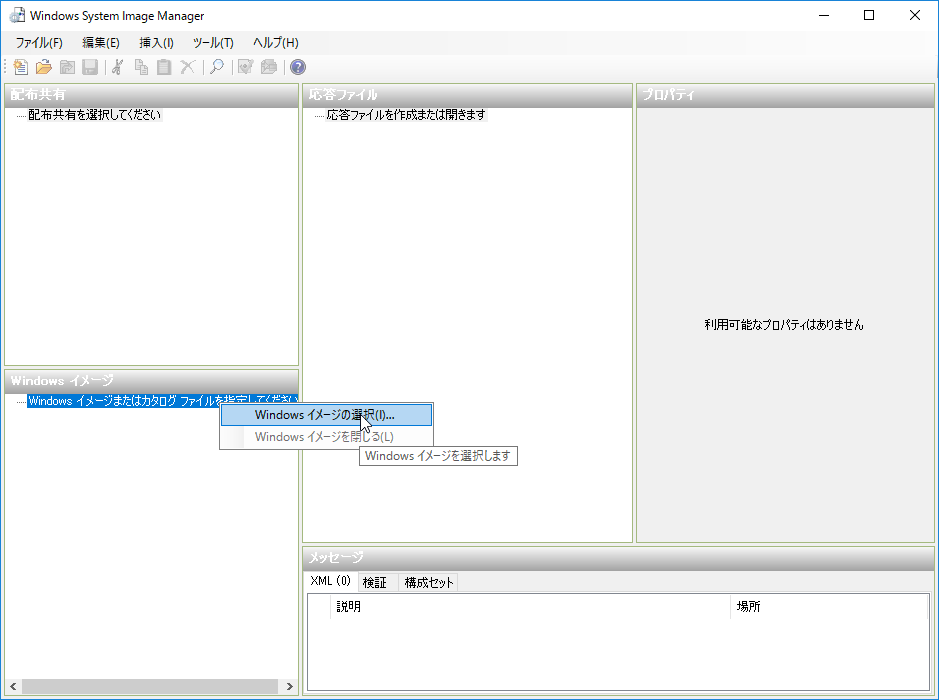Image resolution: width=939 pixels, height=700 pixels.
Task: Create a new answer file from toolbar
Action: pos(20,67)
